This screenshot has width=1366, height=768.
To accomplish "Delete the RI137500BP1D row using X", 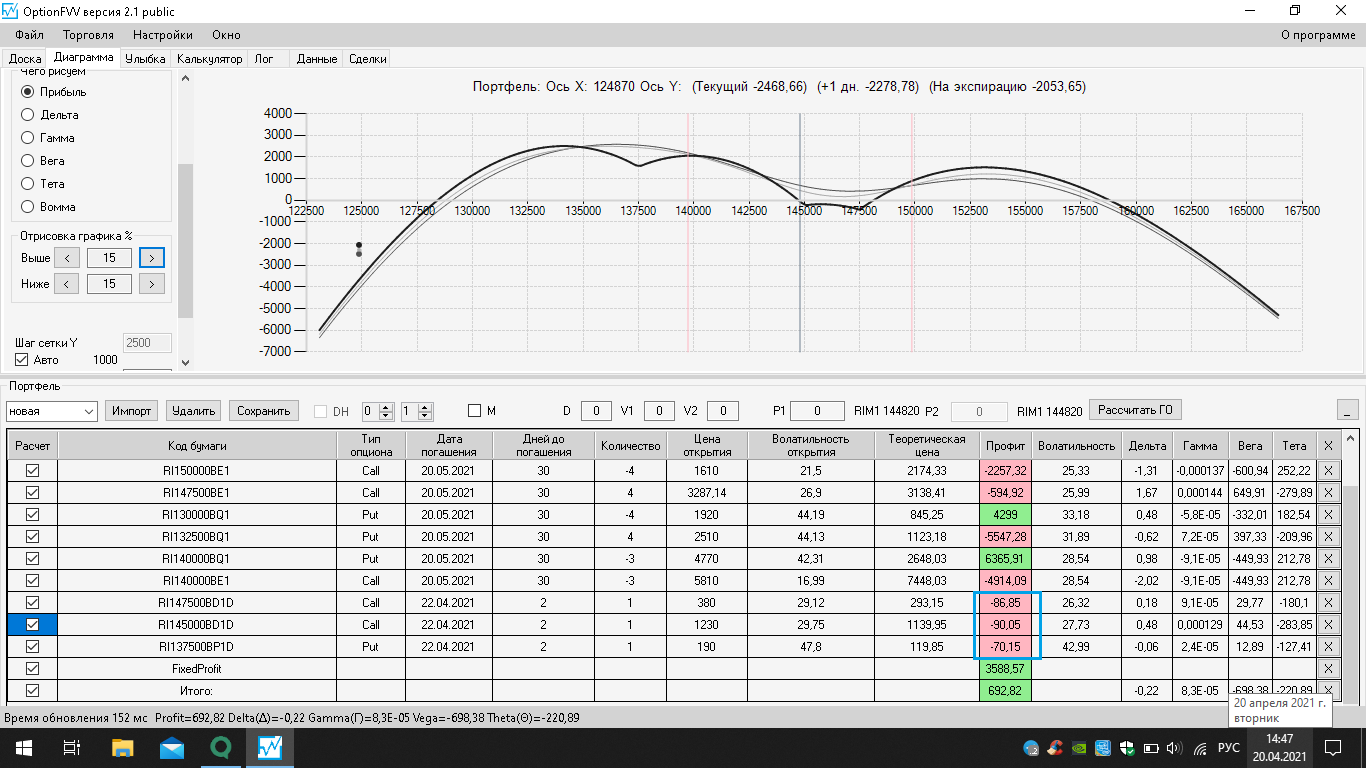I will (x=1328, y=646).
